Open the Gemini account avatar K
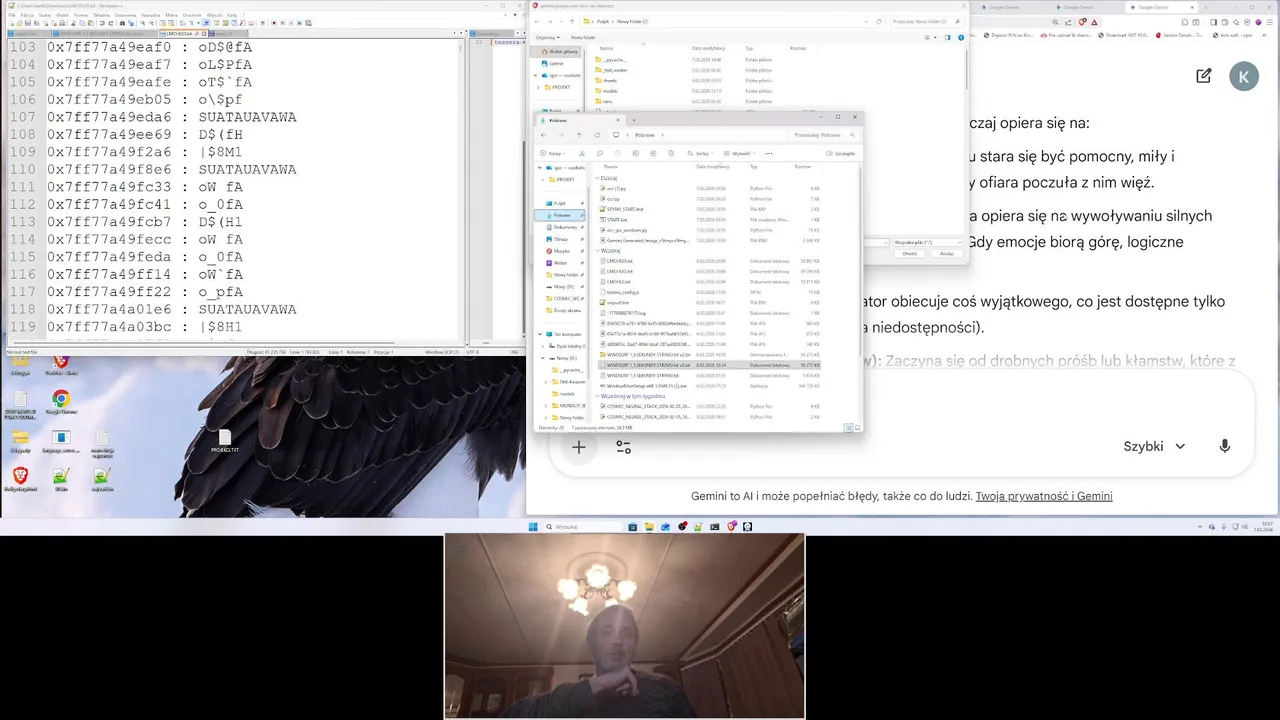Viewport: 1280px width, 720px height. (1244, 76)
